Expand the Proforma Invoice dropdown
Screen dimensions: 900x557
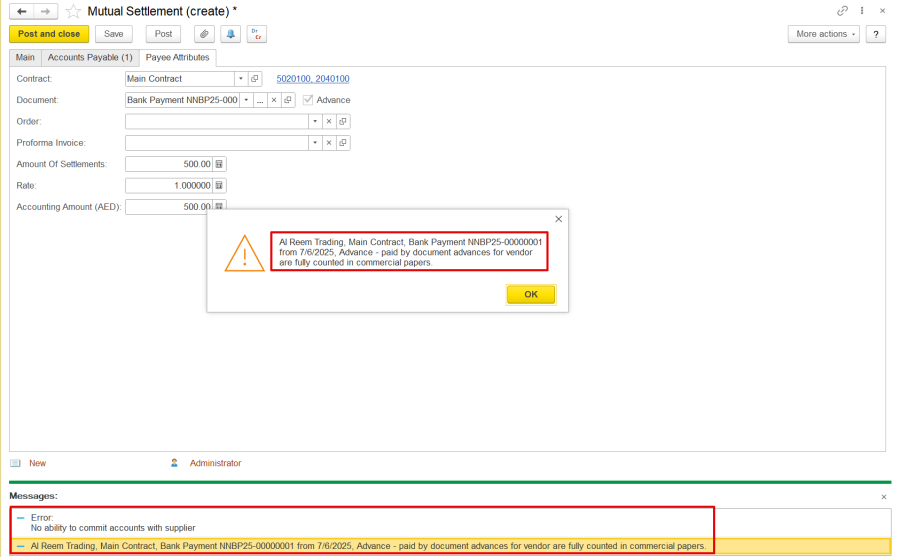coord(314,143)
